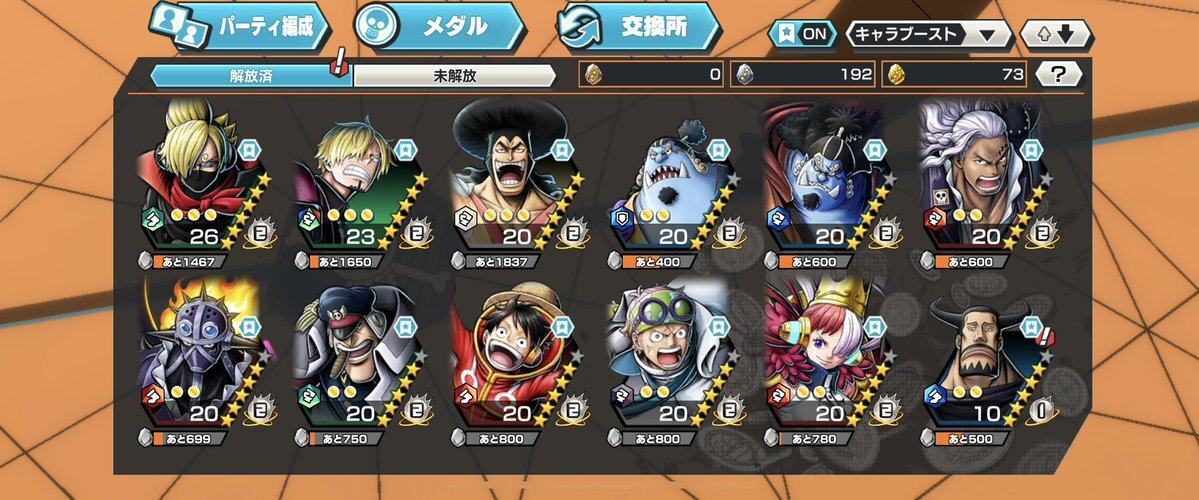The height and width of the screenshot is (500, 1199).
Task: Click bookmark icon on white-haired あと600 character
Action: point(1031,150)
